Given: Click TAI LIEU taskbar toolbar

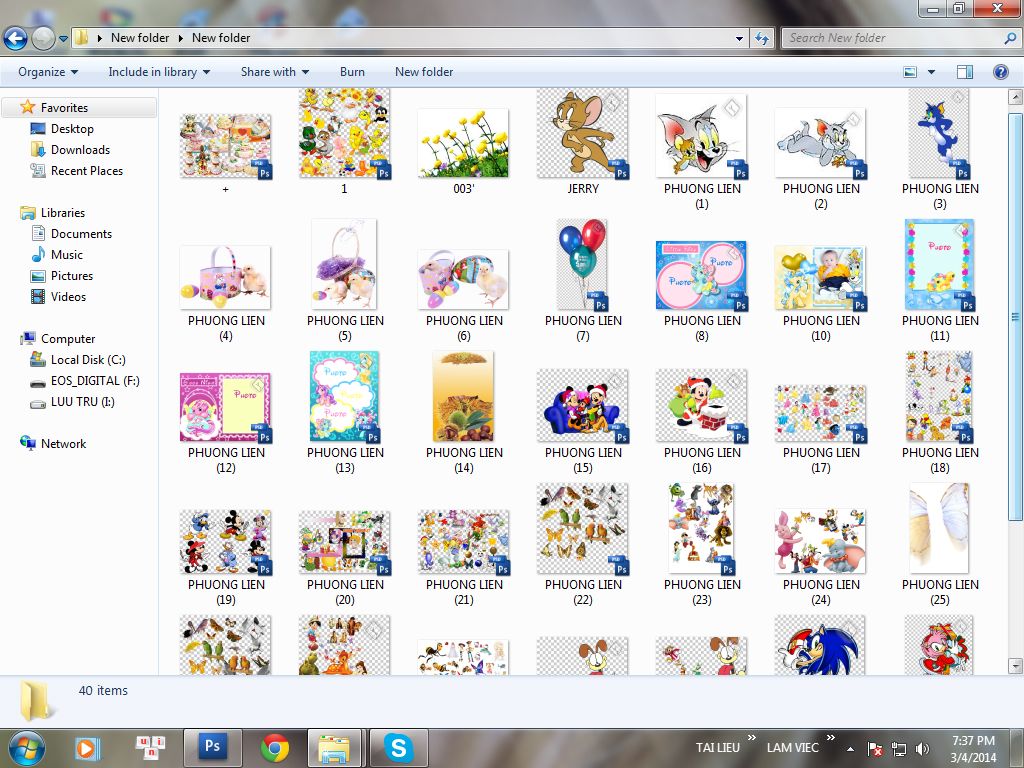Looking at the screenshot, I should [717, 748].
